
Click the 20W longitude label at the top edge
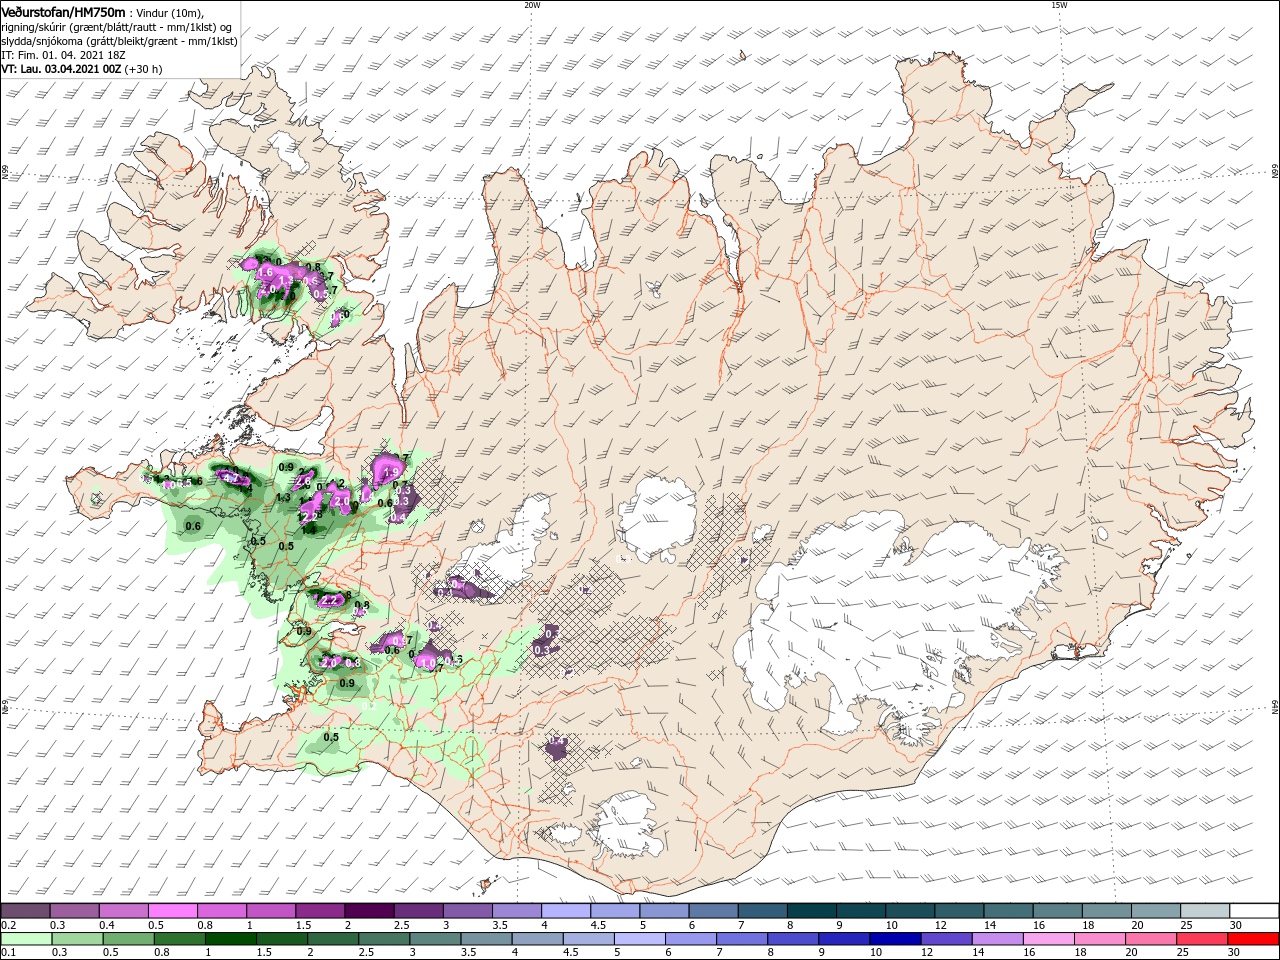532,4
